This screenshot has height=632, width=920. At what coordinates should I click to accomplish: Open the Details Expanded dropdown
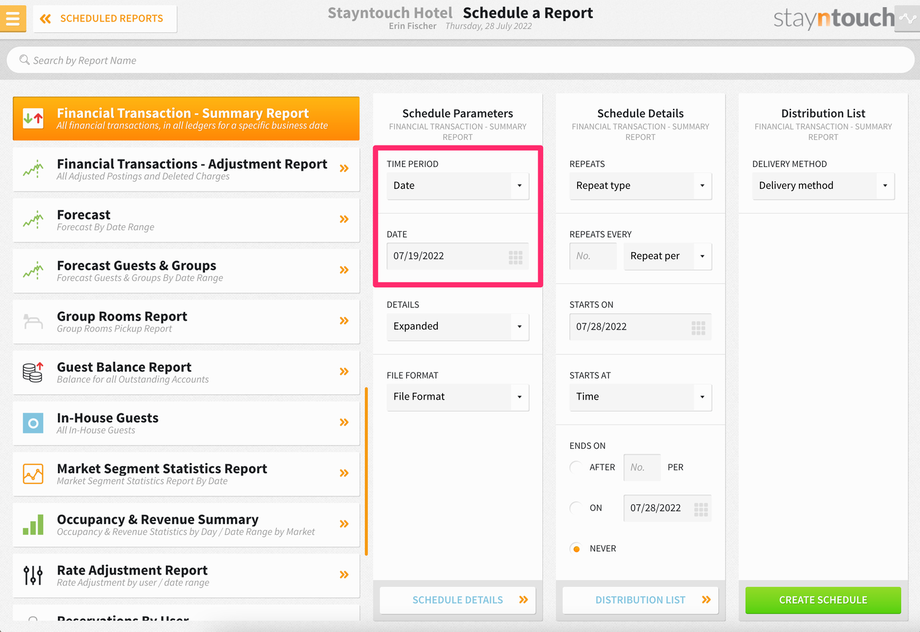click(458, 326)
